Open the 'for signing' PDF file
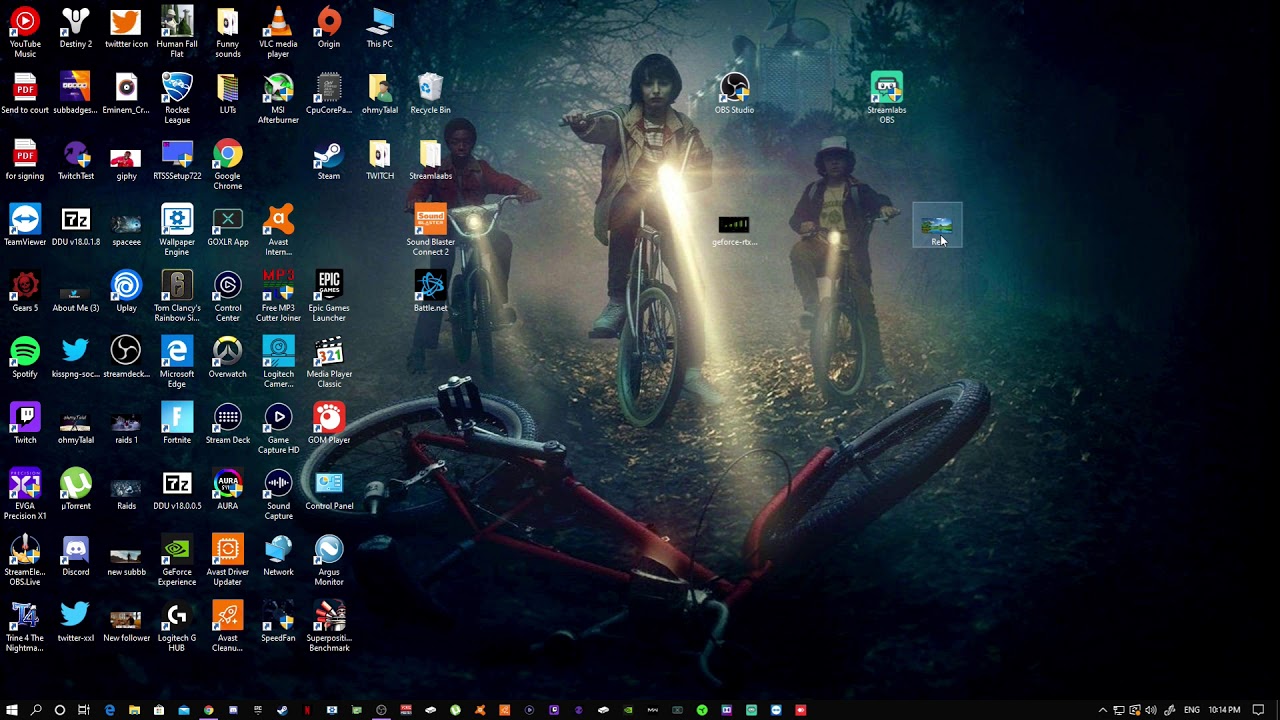This screenshot has width=1280, height=720. 25,160
